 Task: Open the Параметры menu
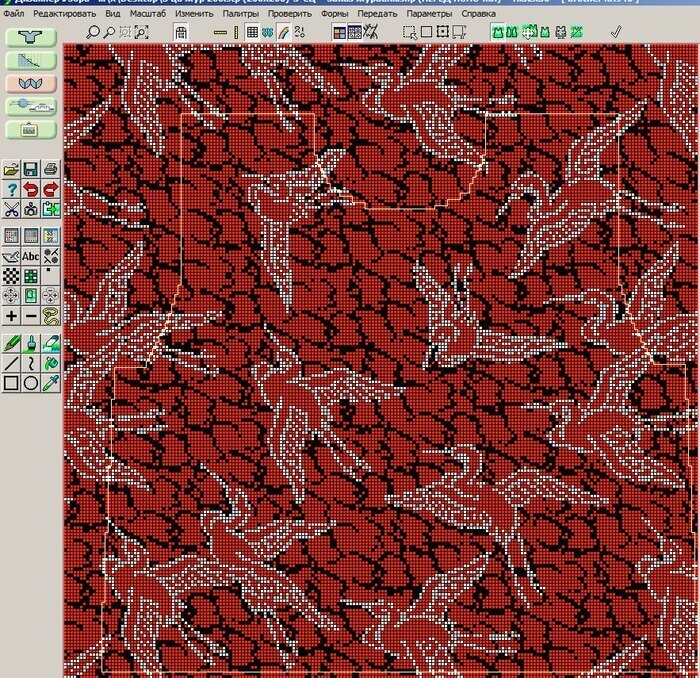point(429,15)
